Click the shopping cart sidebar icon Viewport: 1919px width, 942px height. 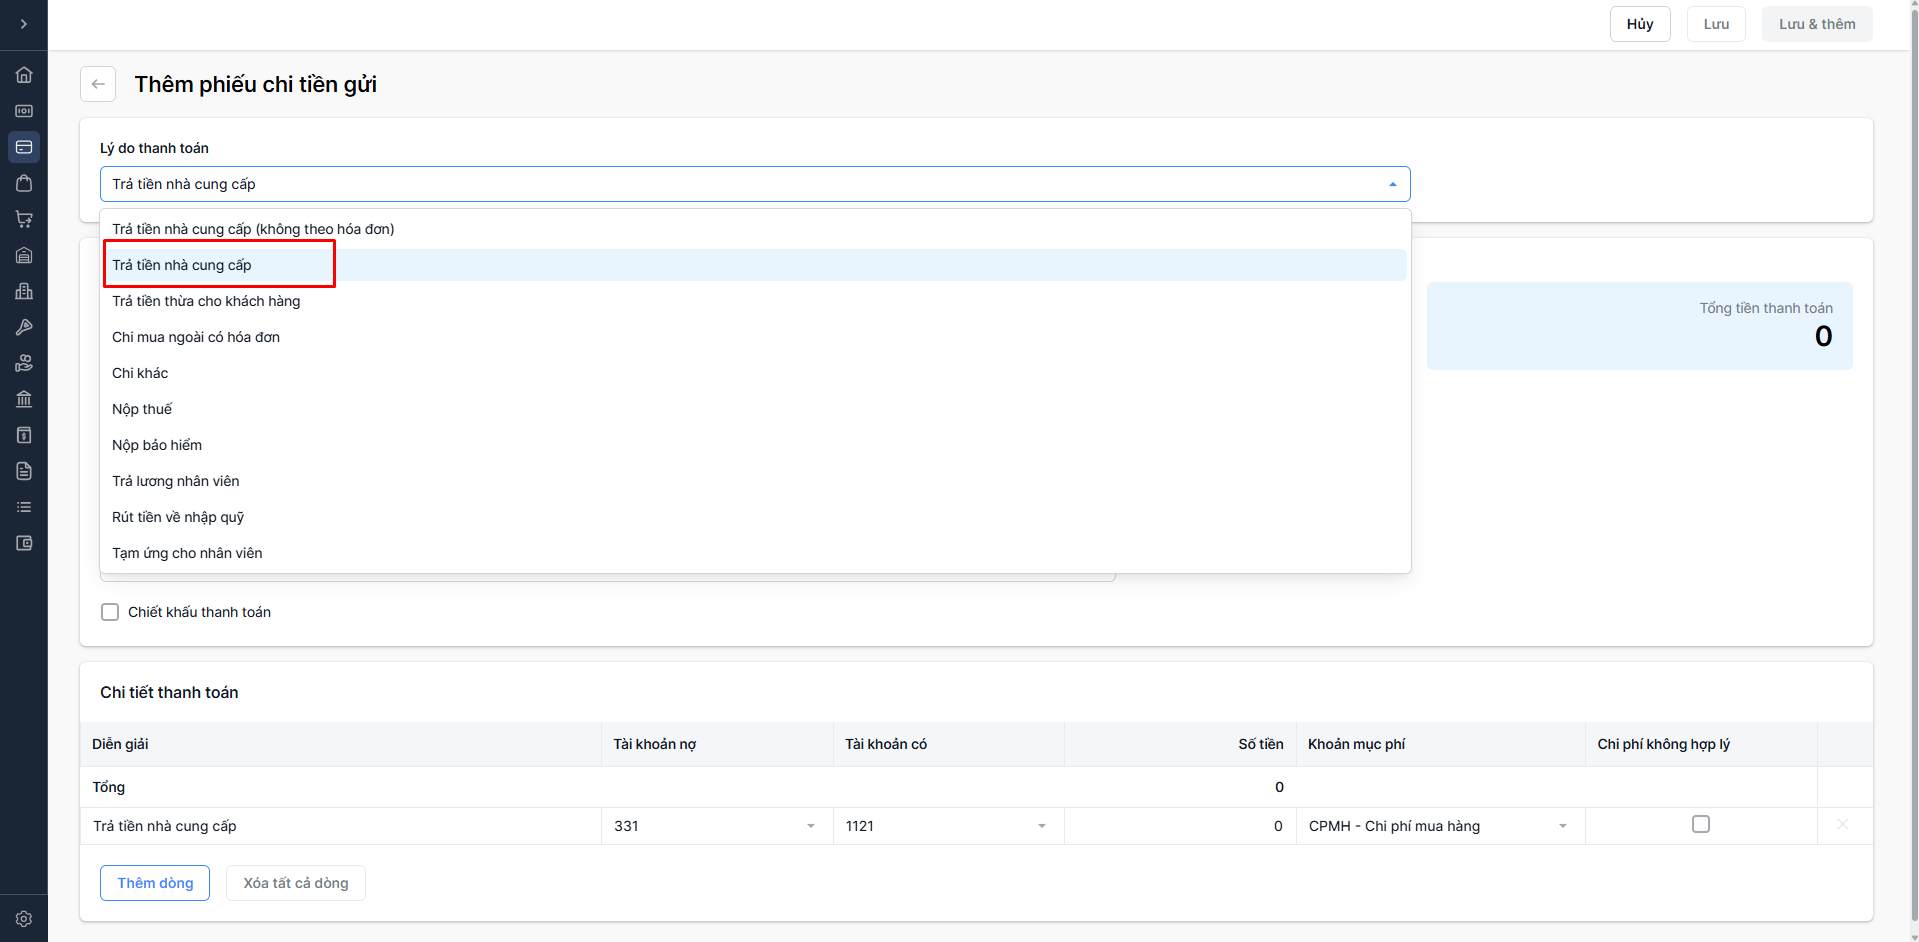[x=24, y=219]
